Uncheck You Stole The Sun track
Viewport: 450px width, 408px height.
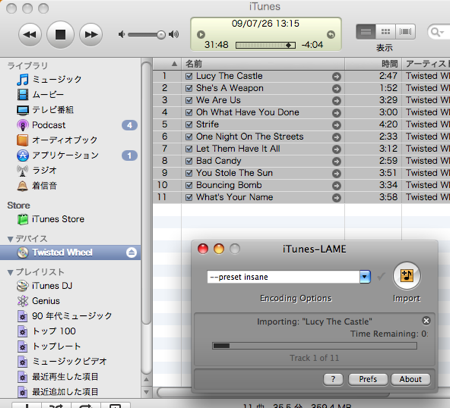pyautogui.click(x=189, y=173)
